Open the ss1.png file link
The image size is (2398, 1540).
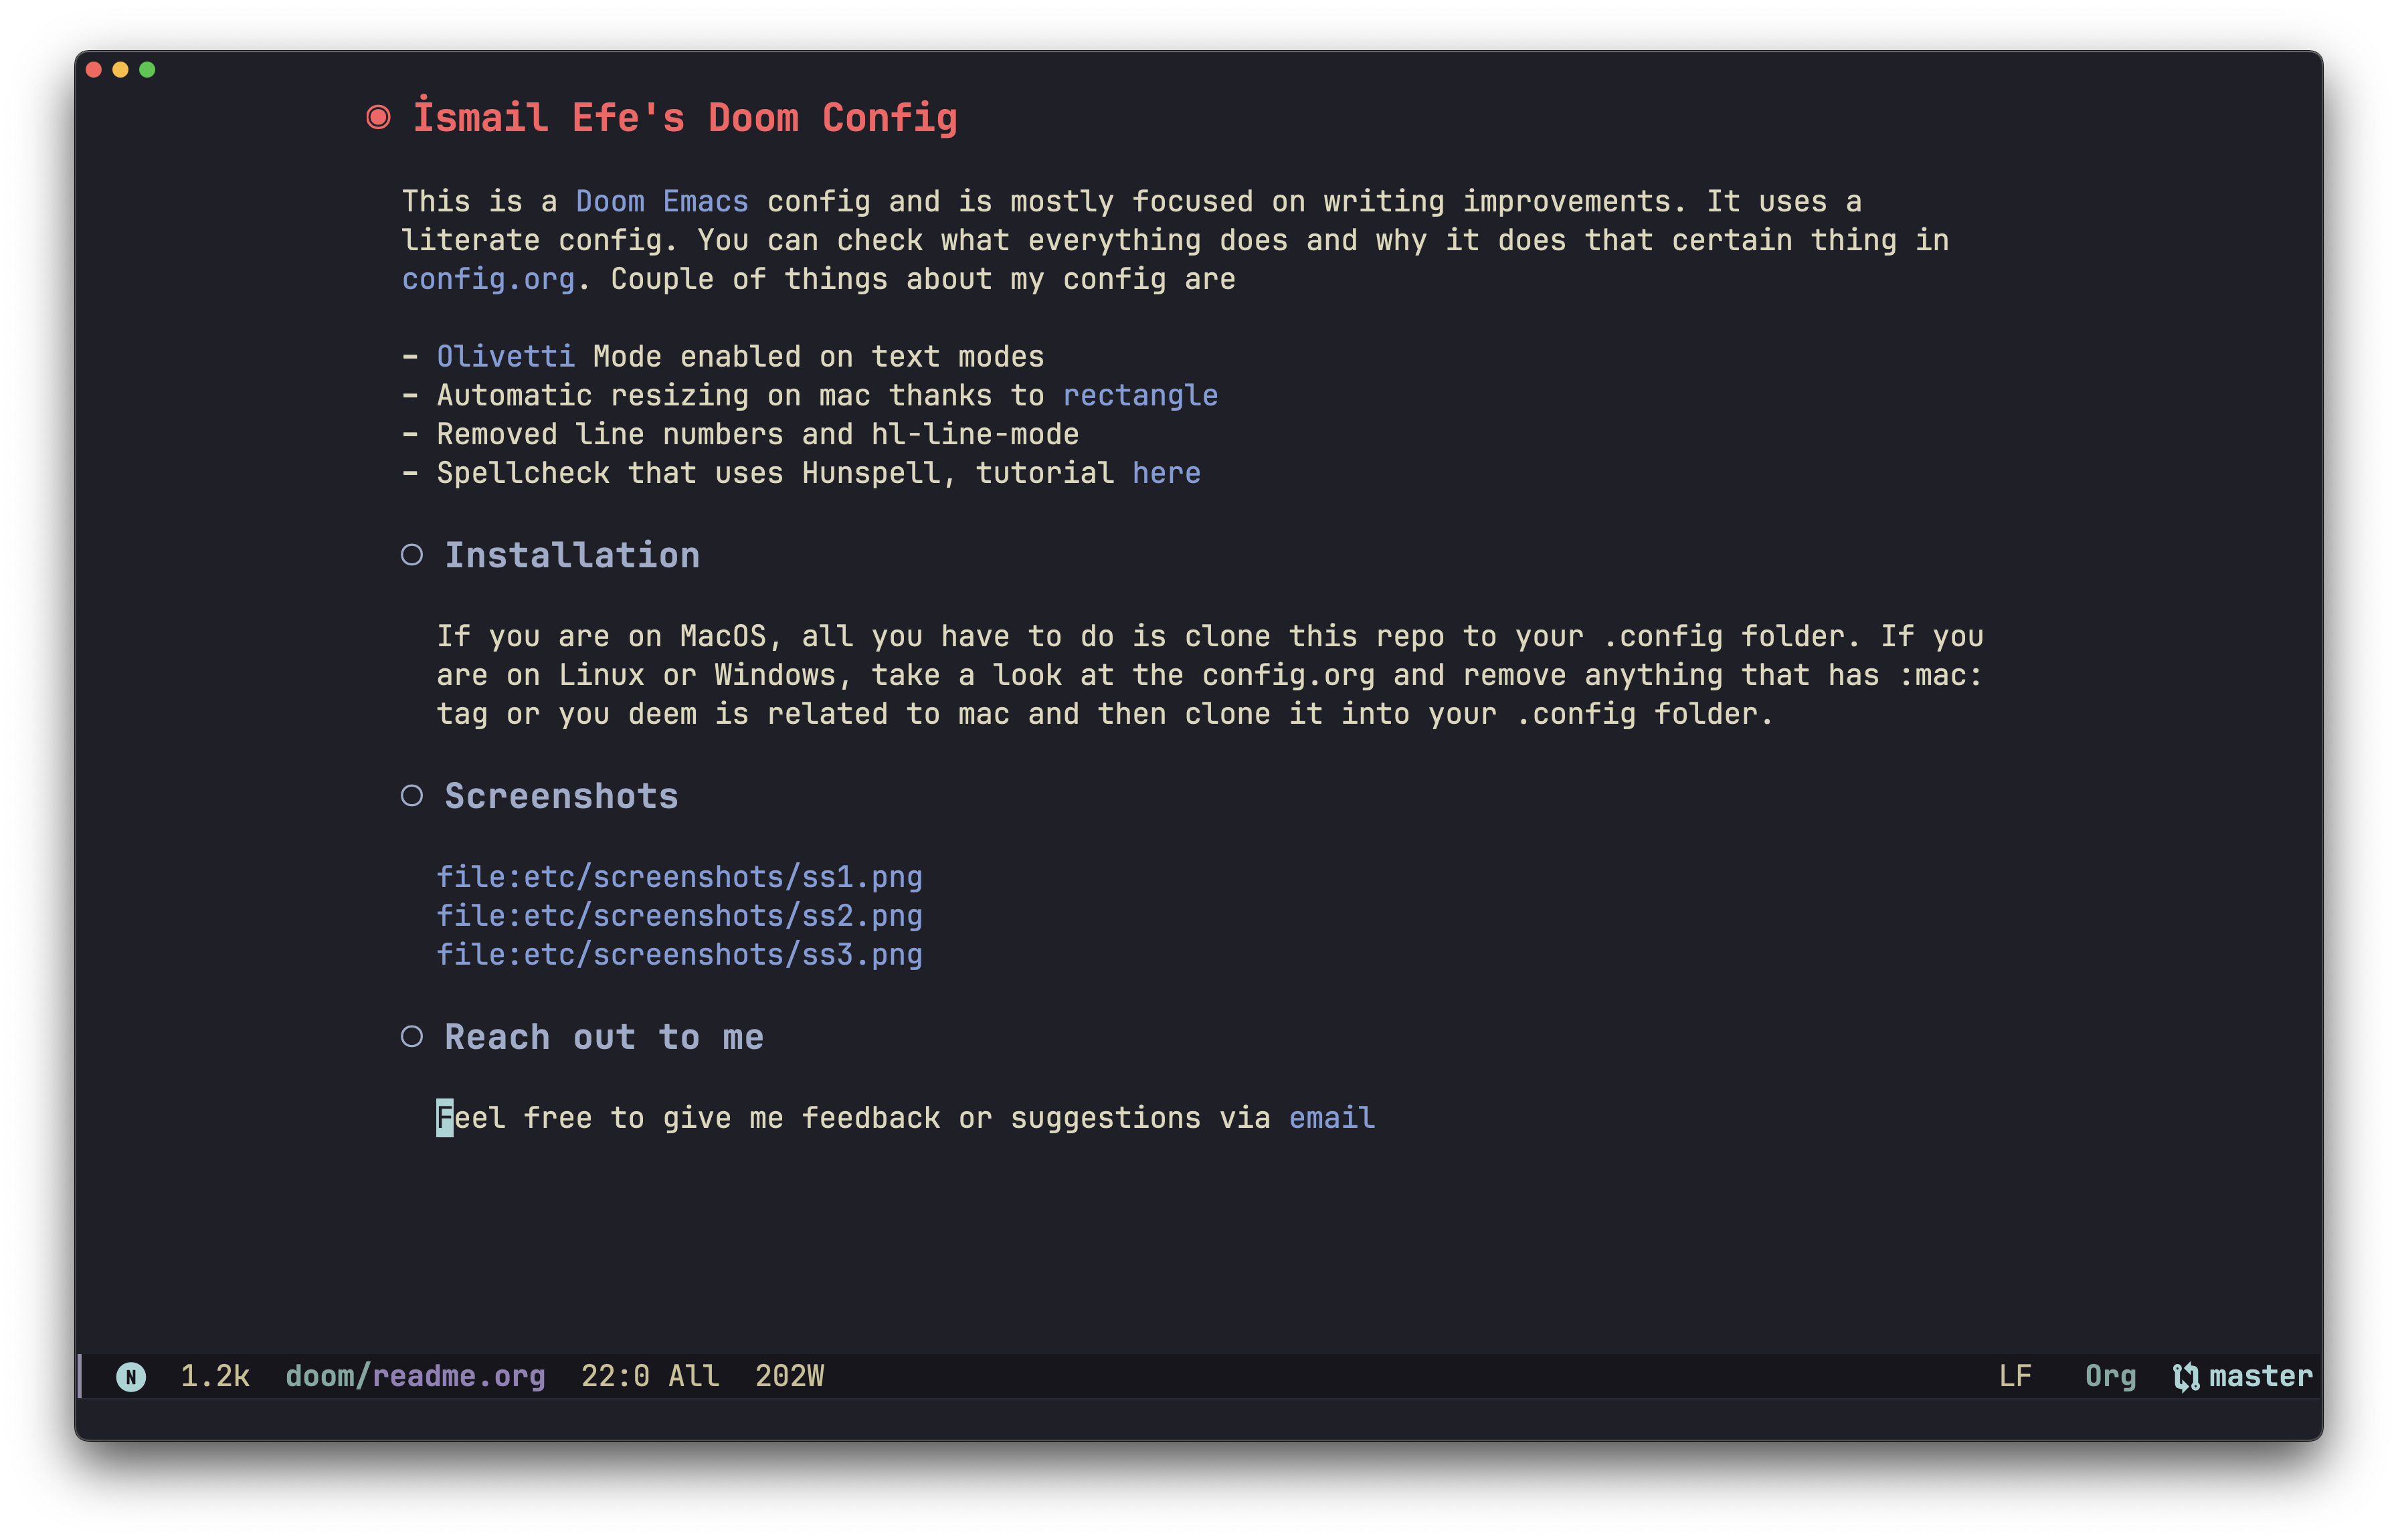[679, 877]
